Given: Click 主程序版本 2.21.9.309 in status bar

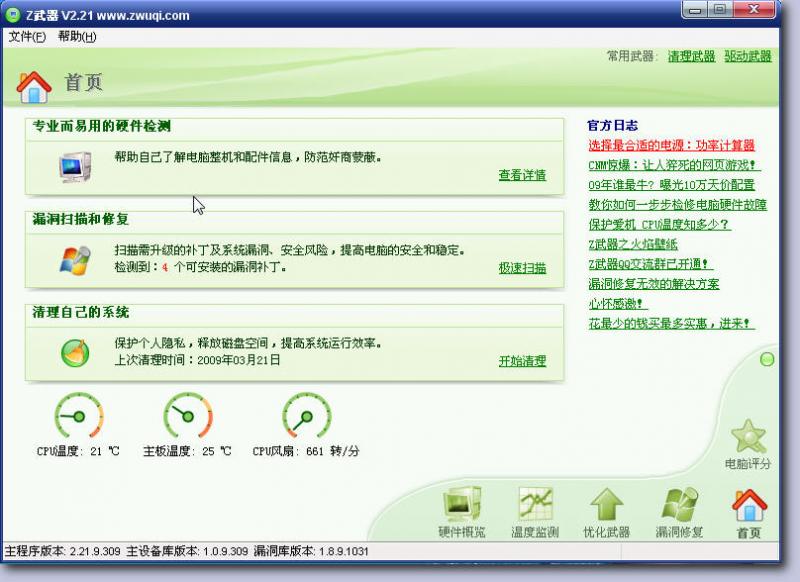Looking at the screenshot, I should click(63, 551).
